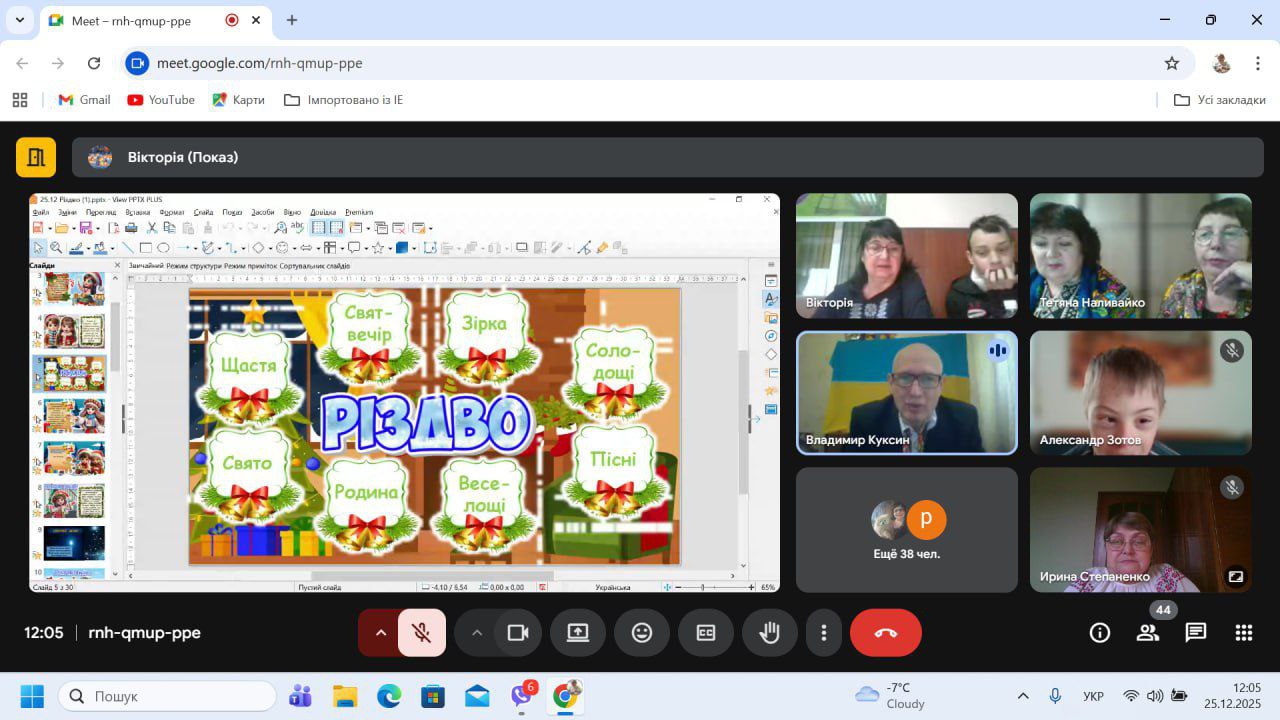1280x720 pixels.
Task: Open the Gmail bookmark
Action: pos(85,100)
